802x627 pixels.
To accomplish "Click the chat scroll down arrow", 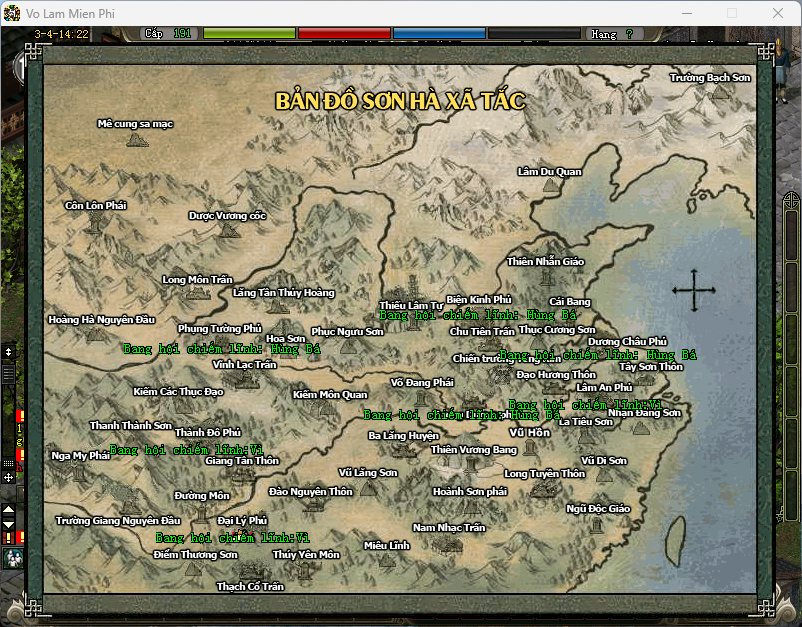I will coord(8,524).
